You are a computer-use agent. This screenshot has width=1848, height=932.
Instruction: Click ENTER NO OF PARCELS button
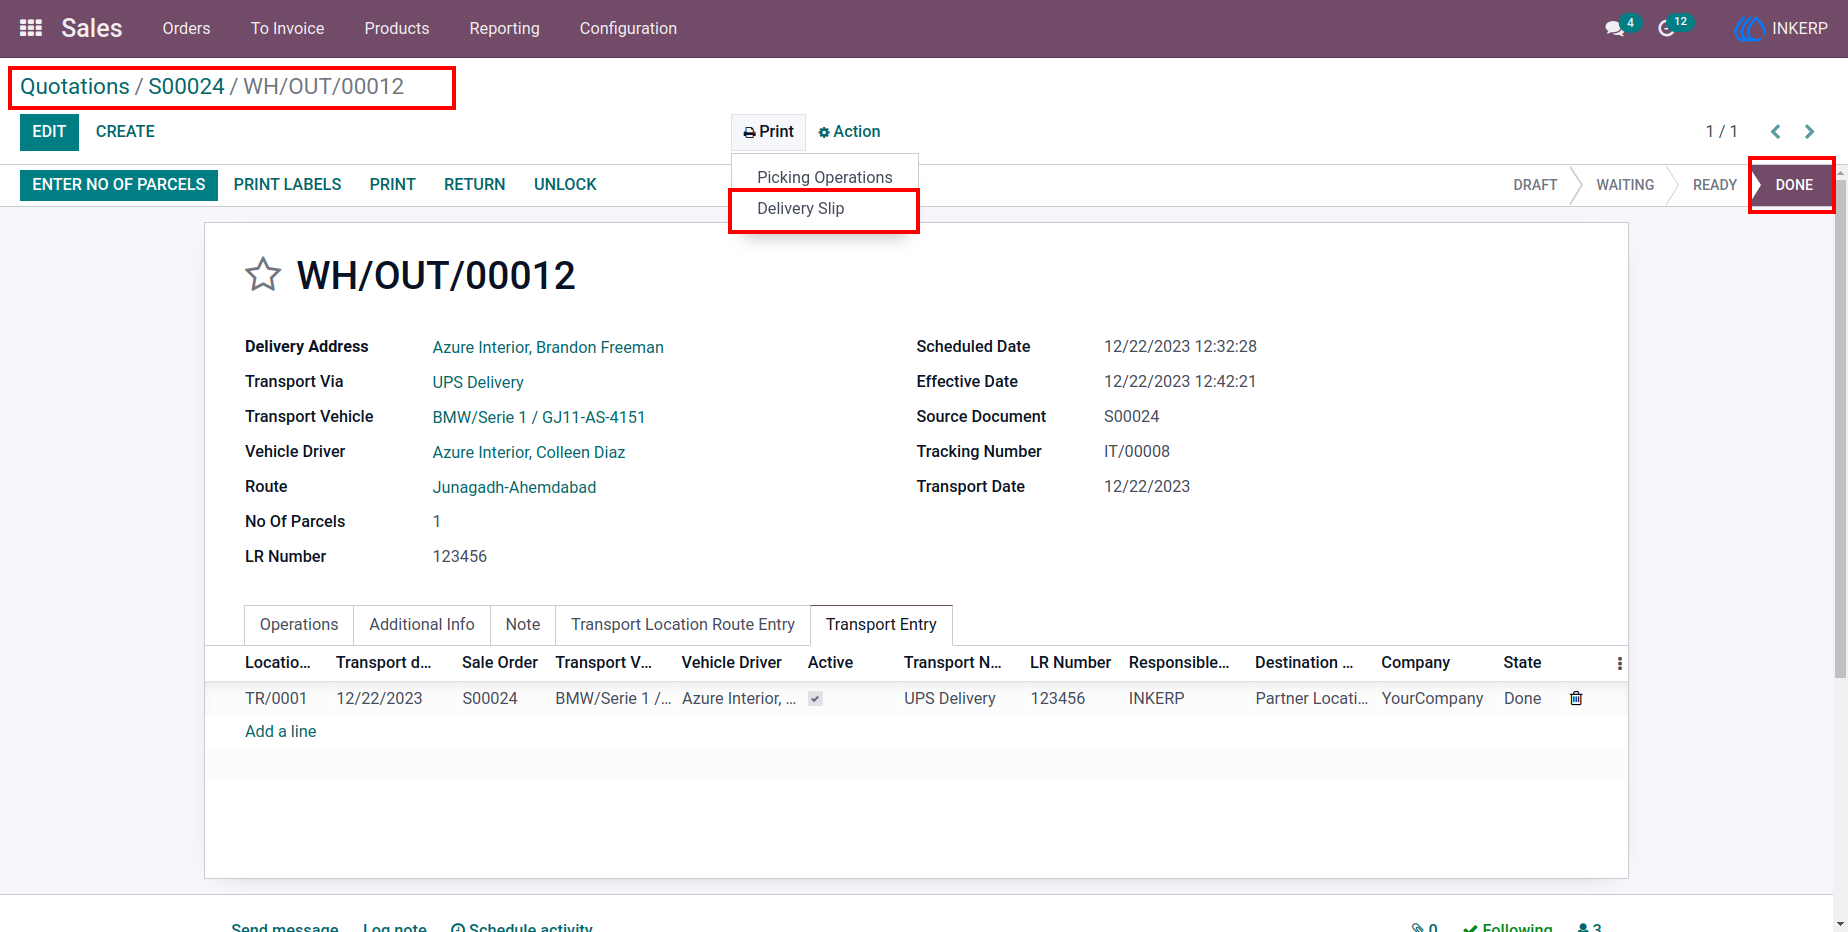(119, 185)
